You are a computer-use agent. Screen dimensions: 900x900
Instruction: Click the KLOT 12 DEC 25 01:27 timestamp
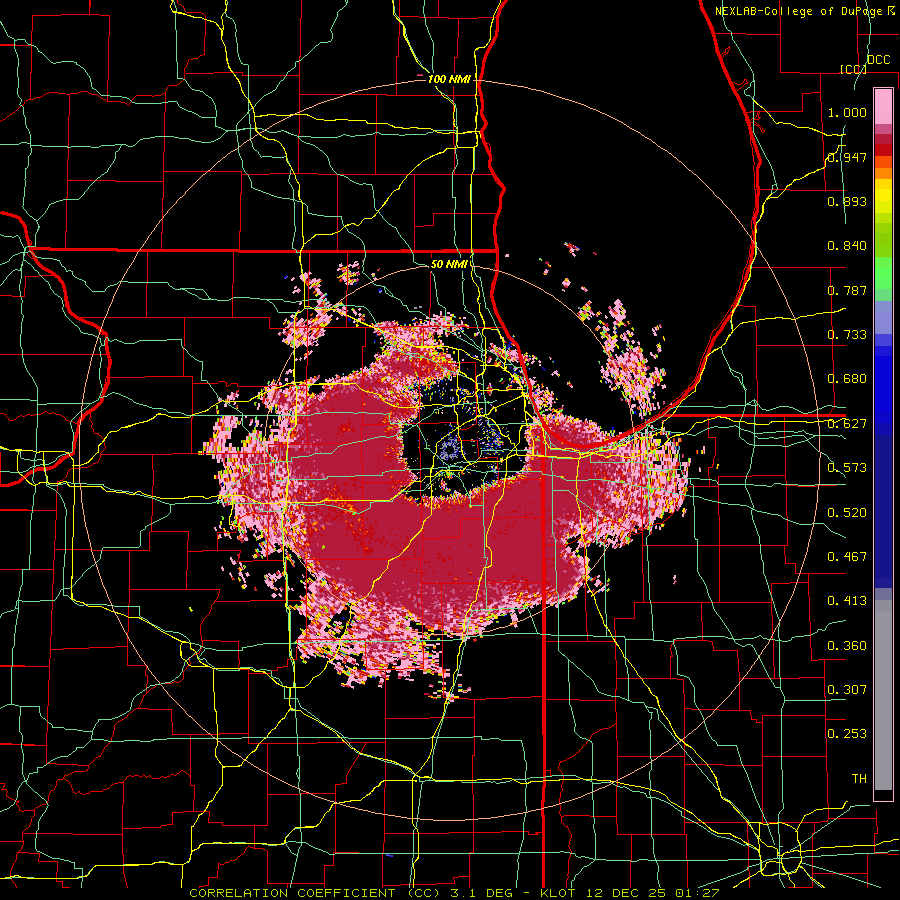(630, 893)
